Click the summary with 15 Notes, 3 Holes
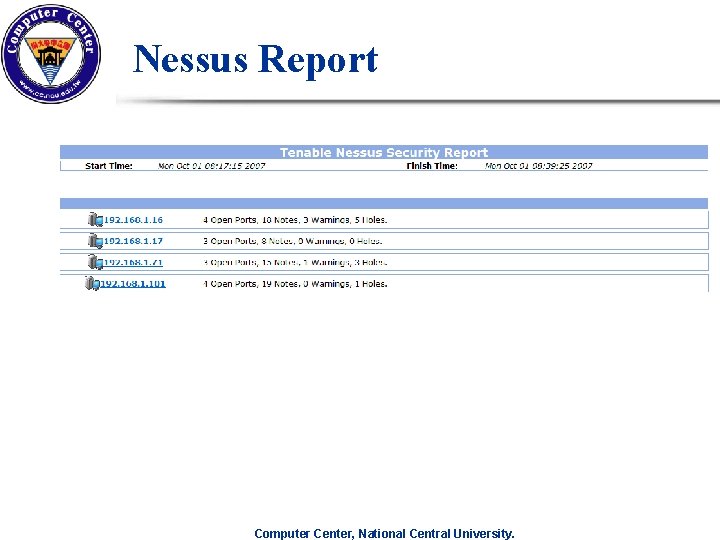Screen dimensions: 720x540 pos(295,262)
